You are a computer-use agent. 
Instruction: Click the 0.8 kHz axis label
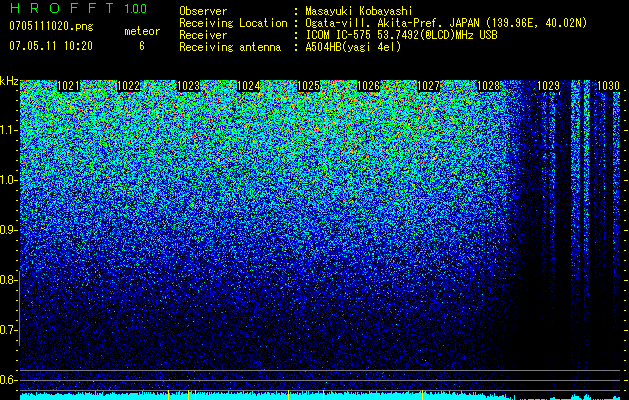click(7, 280)
